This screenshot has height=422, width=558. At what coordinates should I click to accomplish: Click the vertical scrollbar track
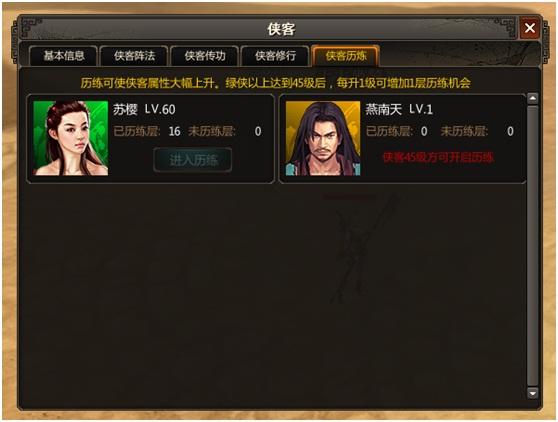click(532, 246)
